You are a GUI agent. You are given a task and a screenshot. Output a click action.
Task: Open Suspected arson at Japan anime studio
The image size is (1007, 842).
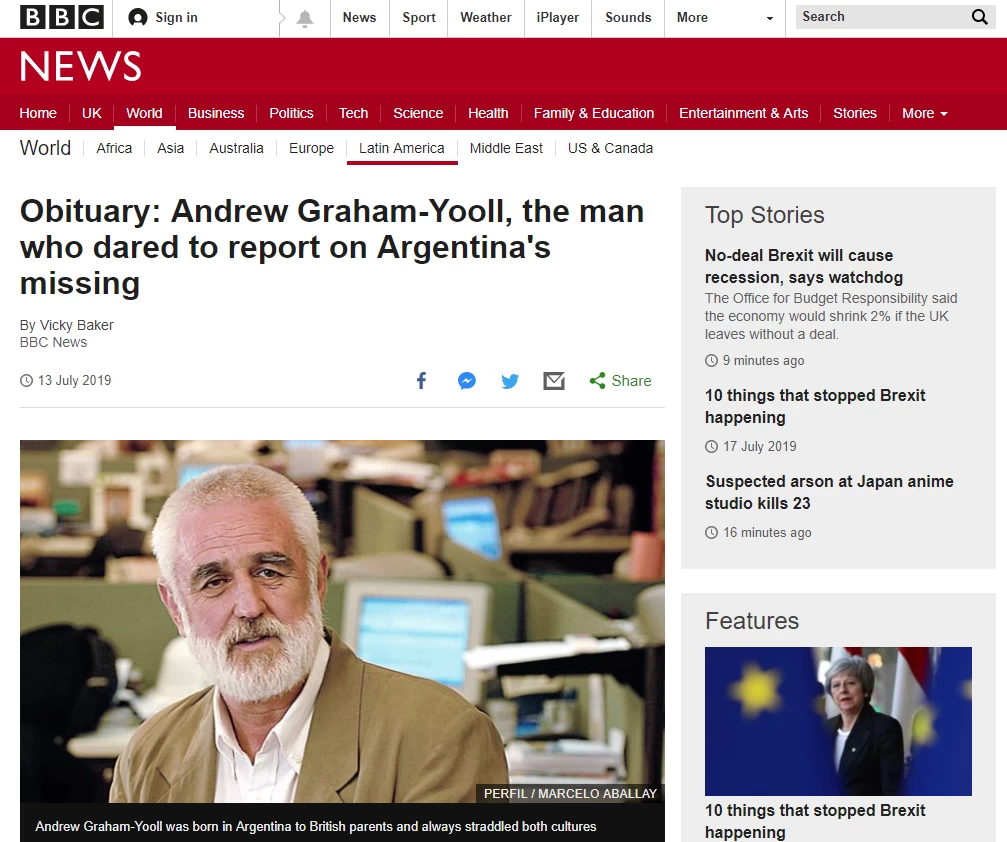click(x=828, y=492)
